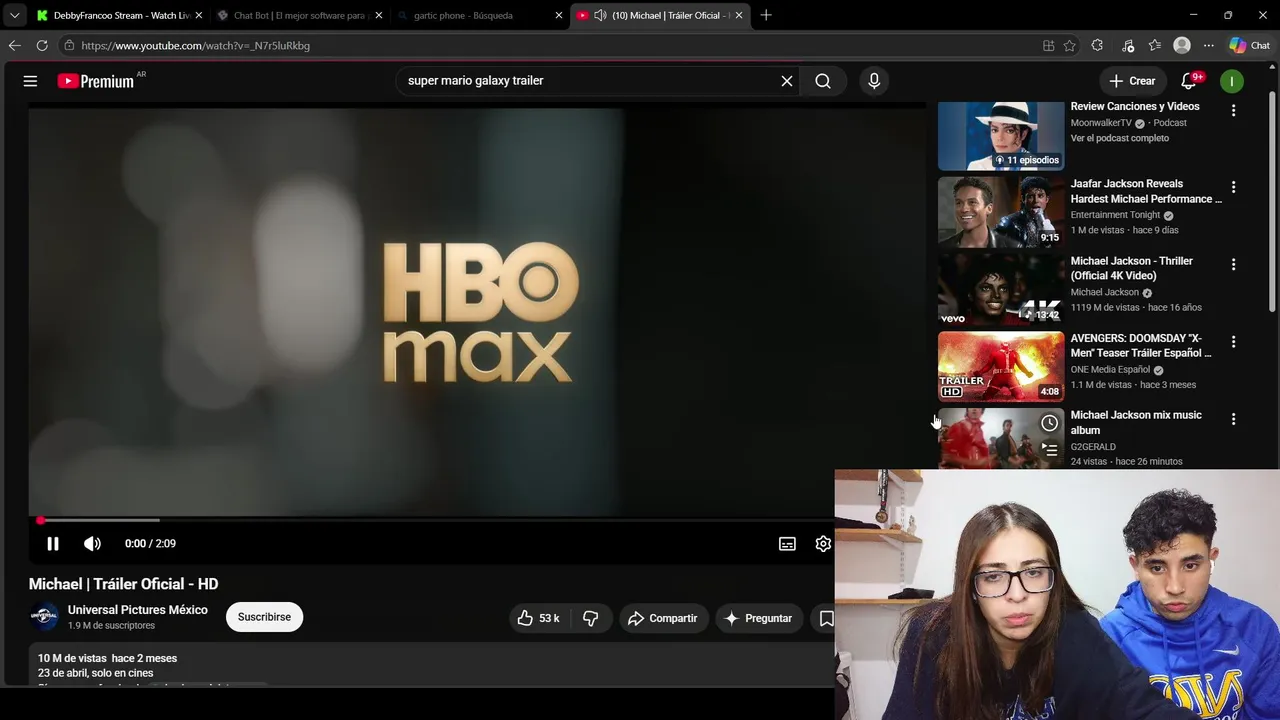1280x720 pixels.
Task: Add page to favorites star
Action: (1070, 45)
